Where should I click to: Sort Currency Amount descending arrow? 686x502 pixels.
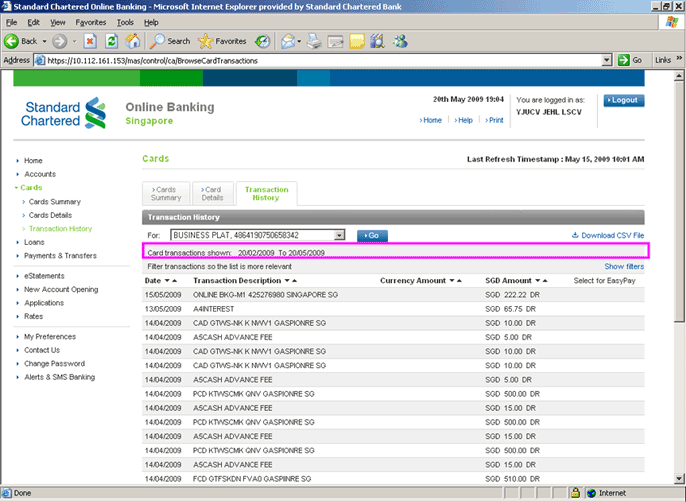[452, 281]
